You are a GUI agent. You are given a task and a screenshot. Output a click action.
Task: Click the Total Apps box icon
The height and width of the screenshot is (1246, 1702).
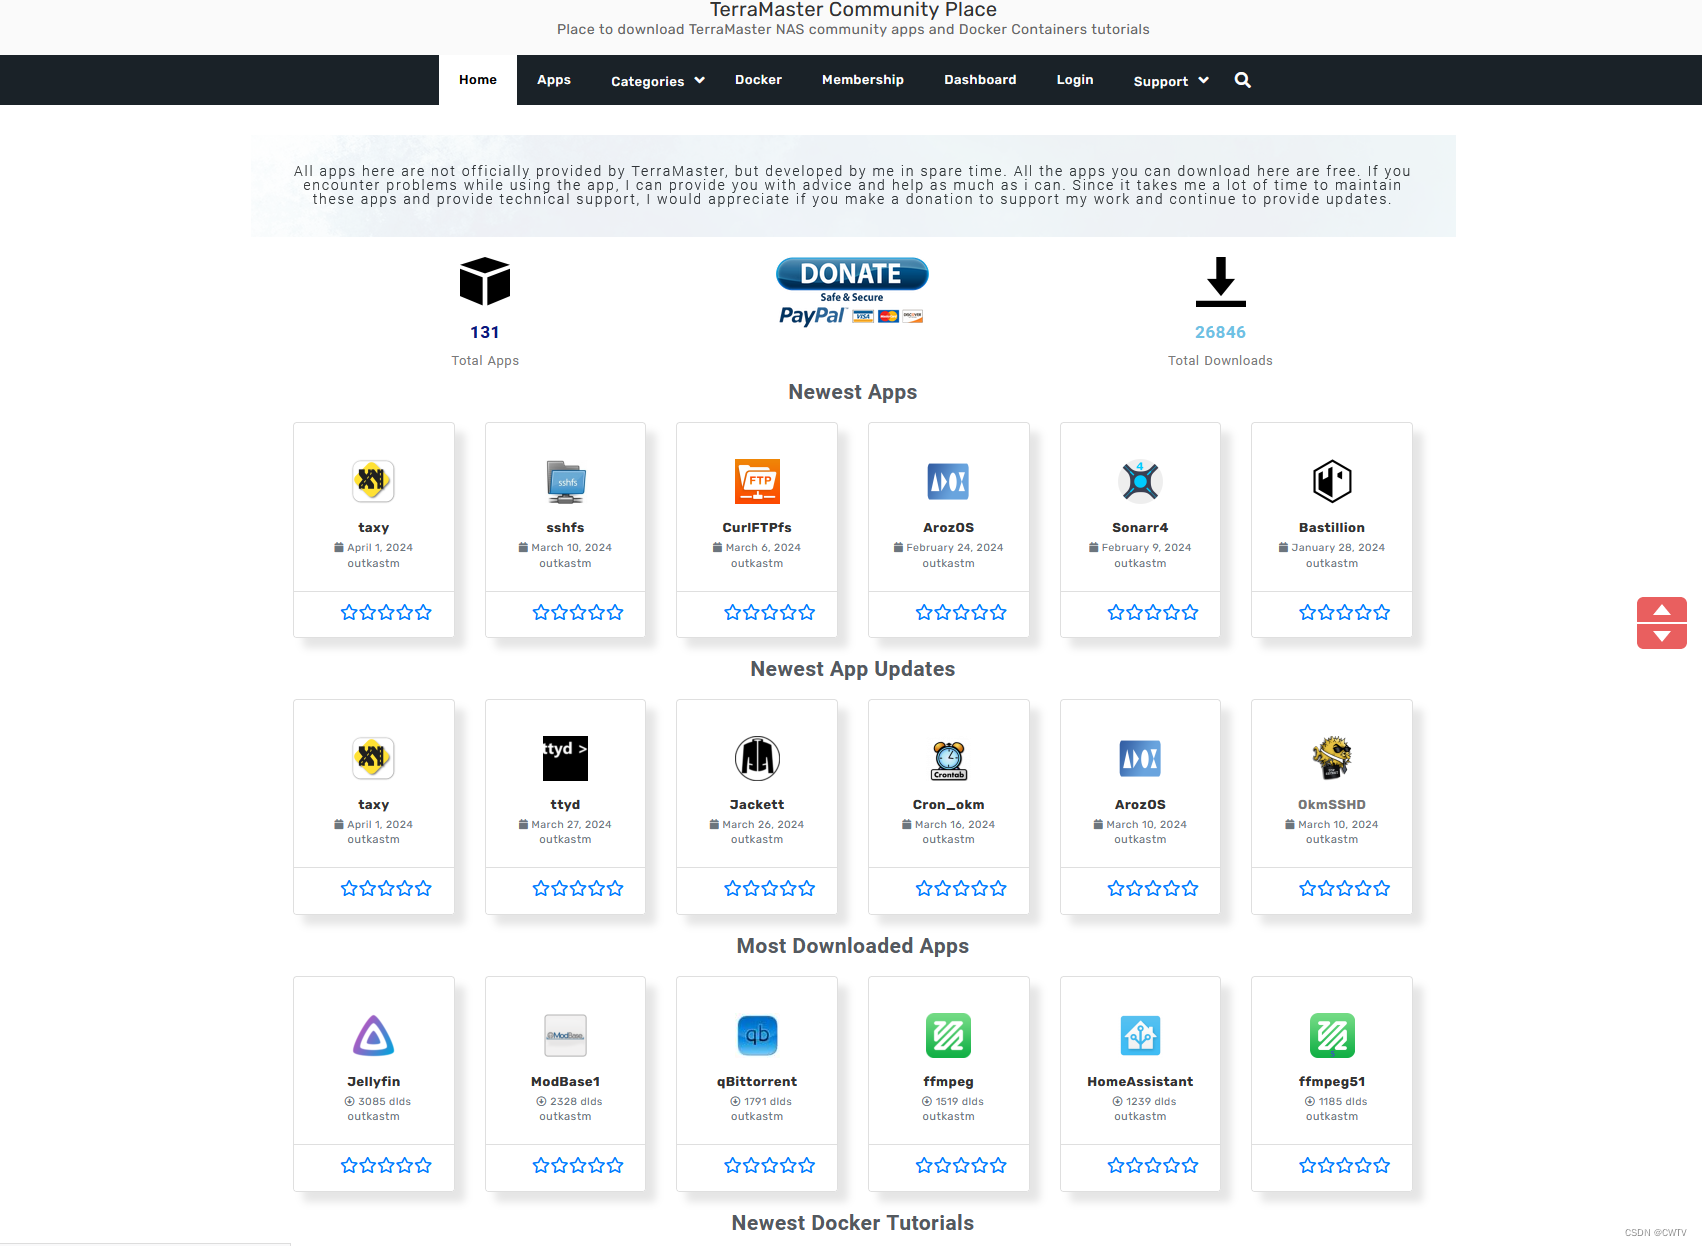point(485,281)
